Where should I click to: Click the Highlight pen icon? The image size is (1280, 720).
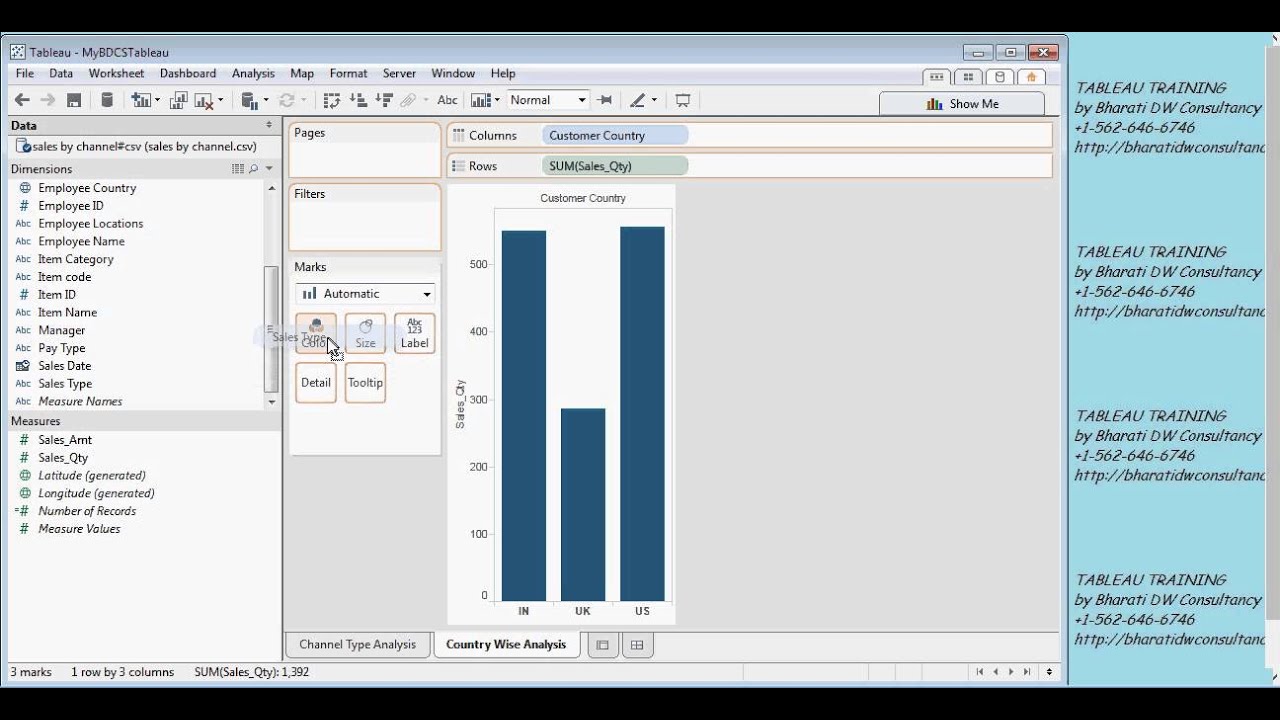coord(638,100)
